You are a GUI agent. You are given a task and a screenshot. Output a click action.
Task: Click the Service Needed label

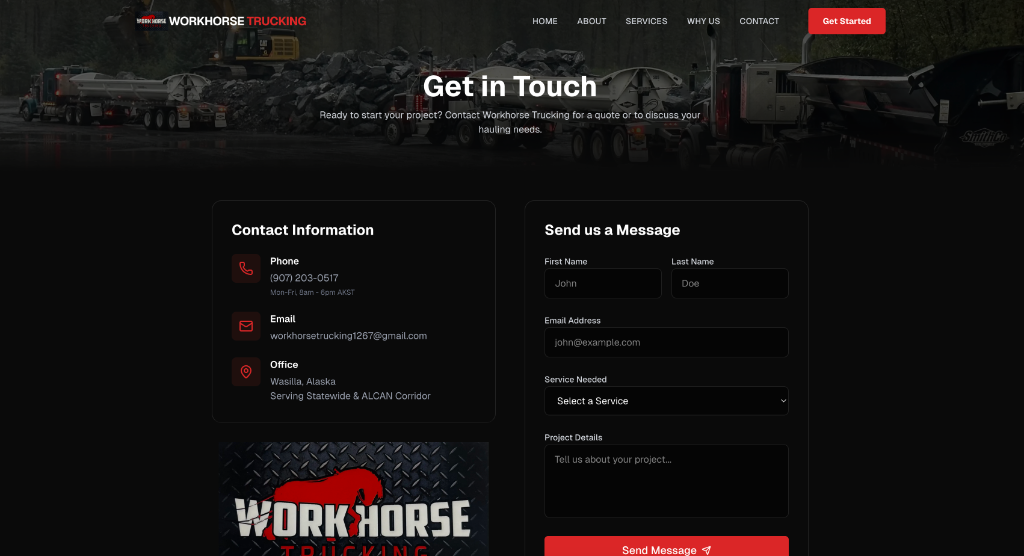coord(575,380)
